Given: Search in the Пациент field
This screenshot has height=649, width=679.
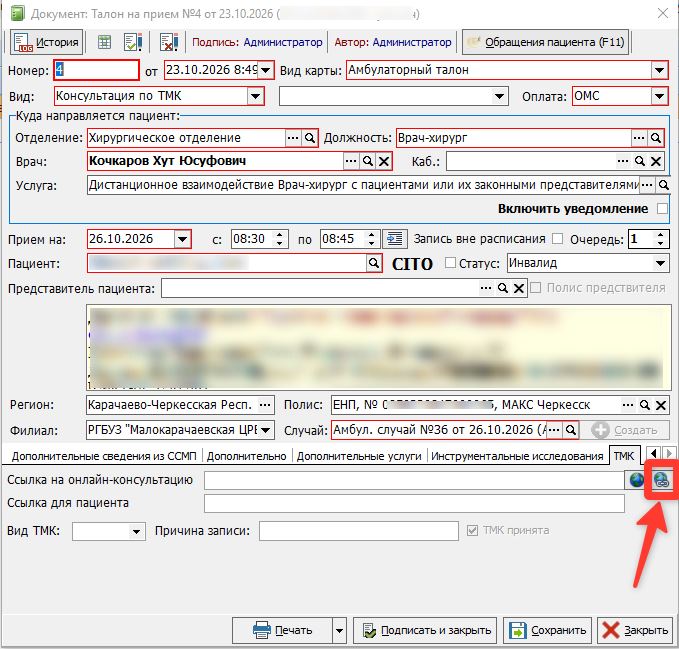Looking at the screenshot, I should tap(373, 263).
